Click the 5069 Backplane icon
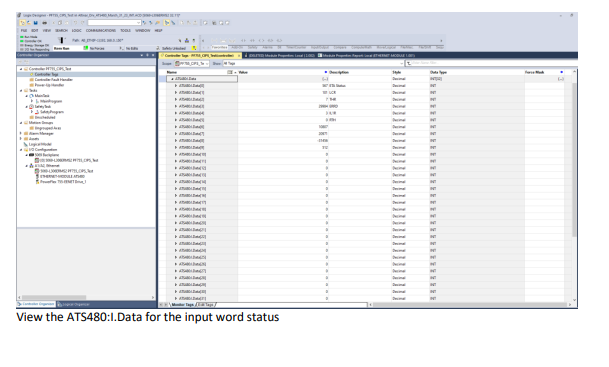 [x=31, y=155]
